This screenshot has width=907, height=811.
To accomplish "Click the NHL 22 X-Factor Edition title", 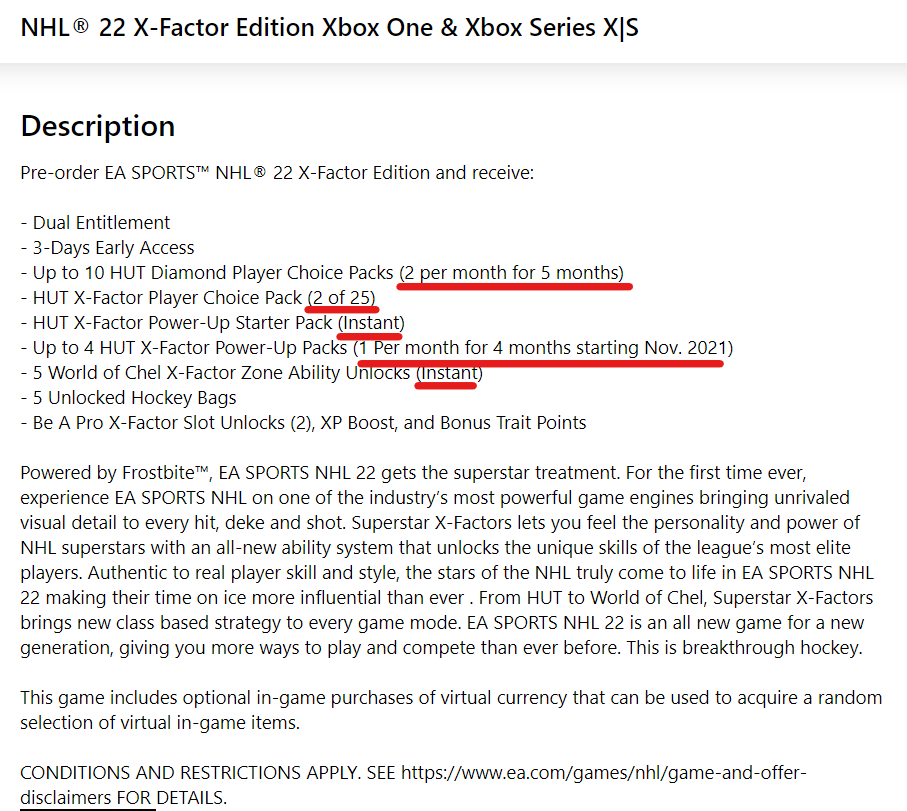I will (329, 28).
